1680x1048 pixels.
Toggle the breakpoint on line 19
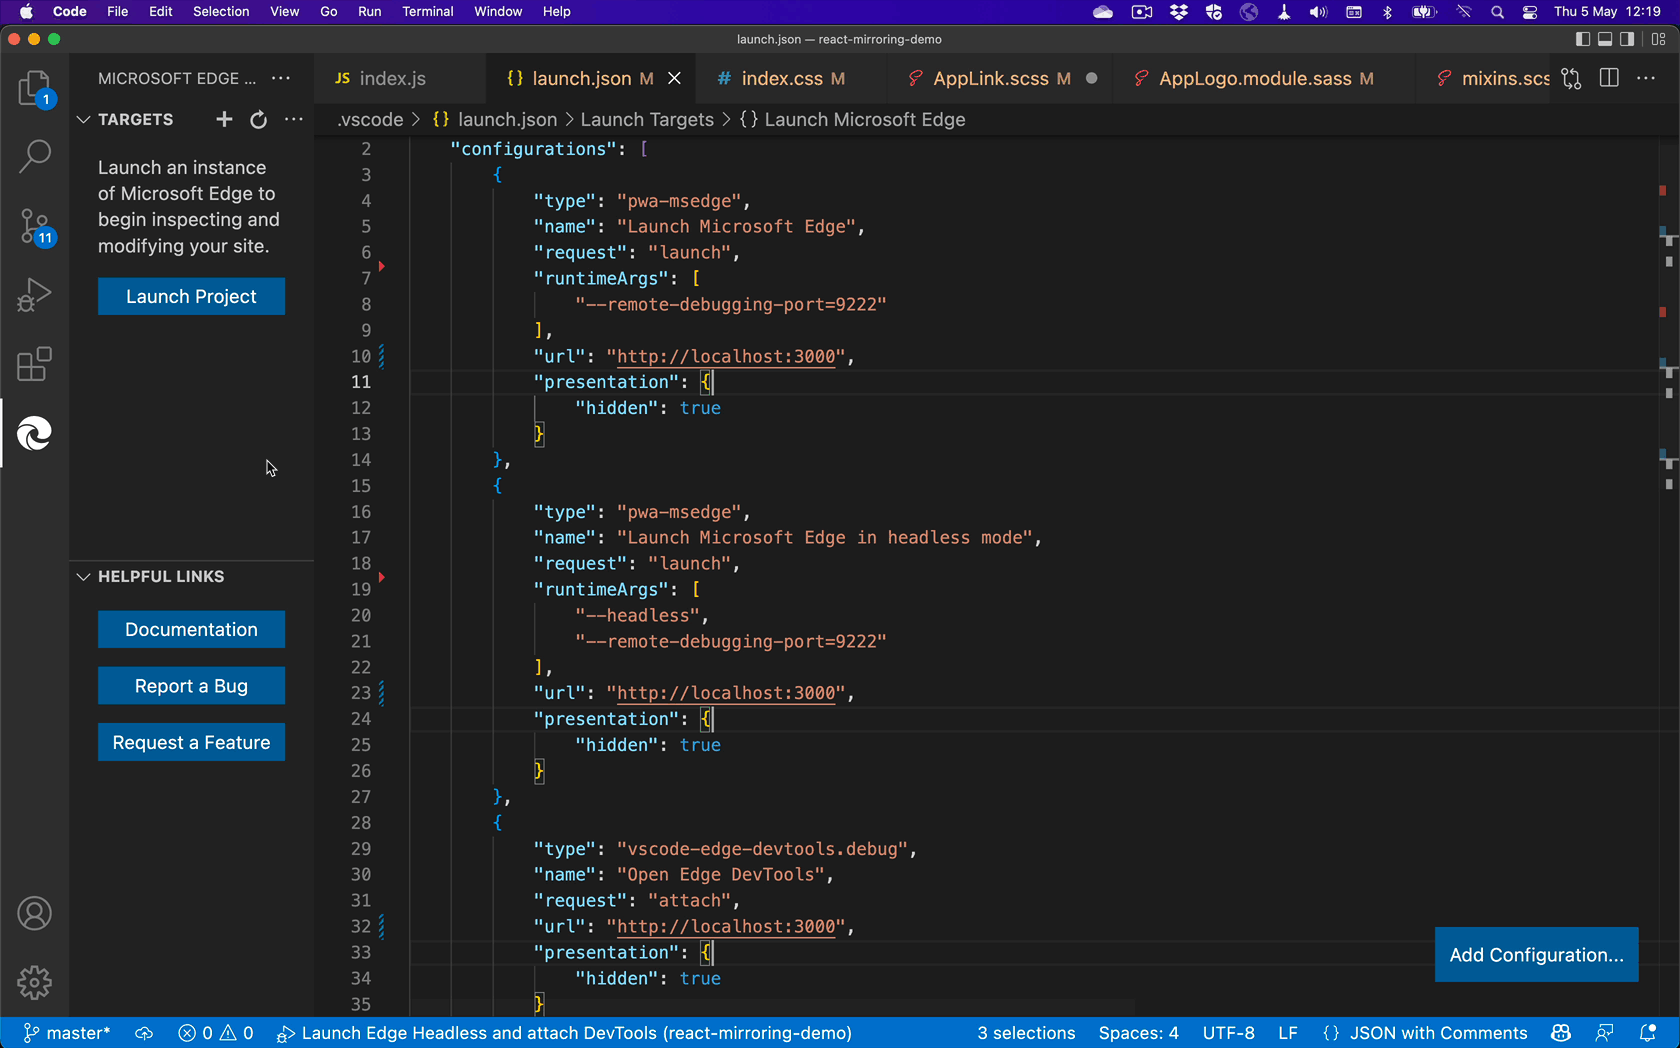pyautogui.click(x=382, y=577)
